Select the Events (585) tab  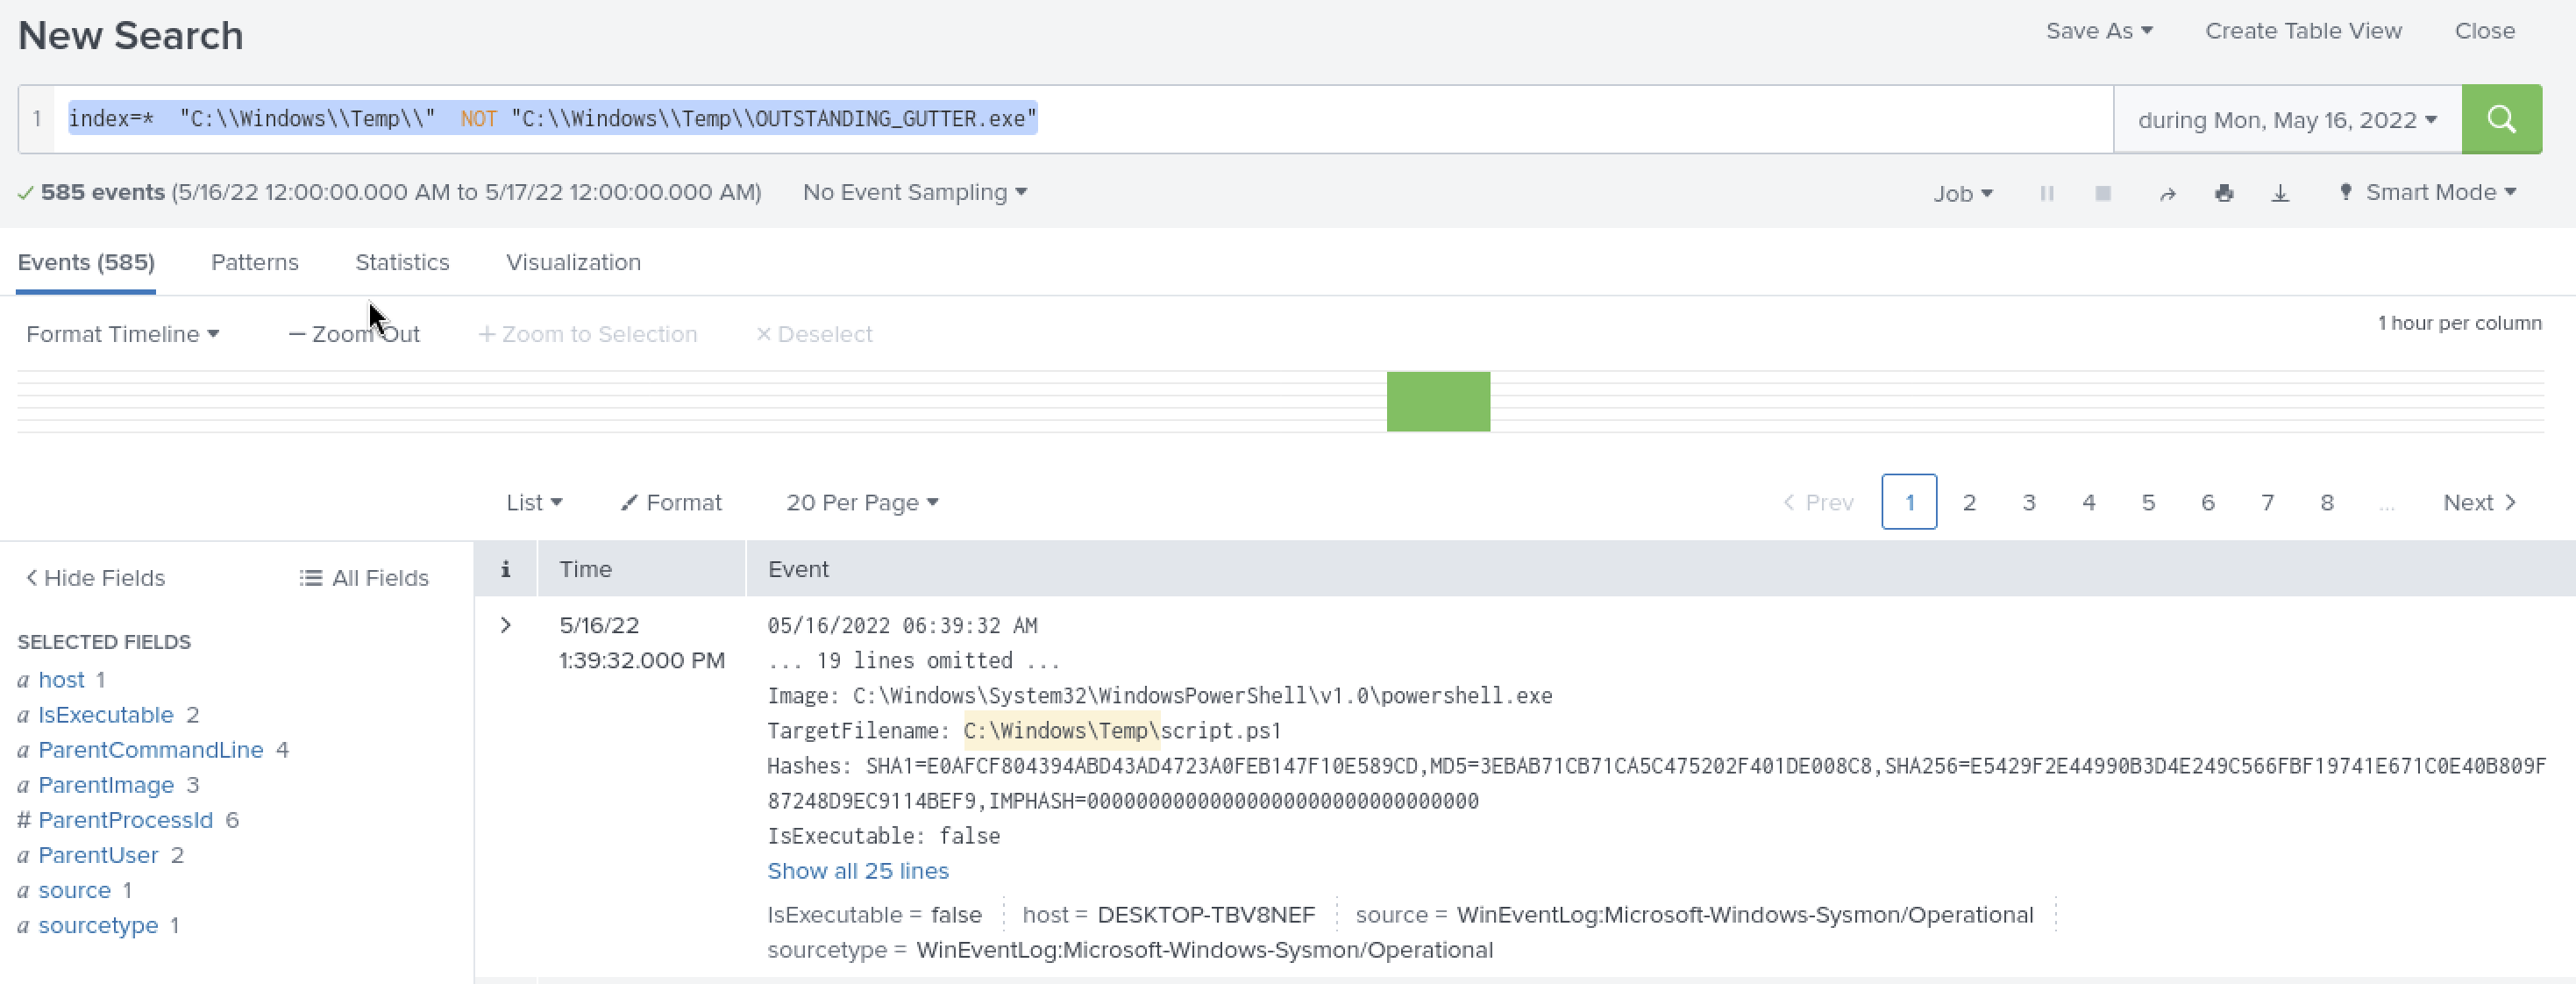86,262
